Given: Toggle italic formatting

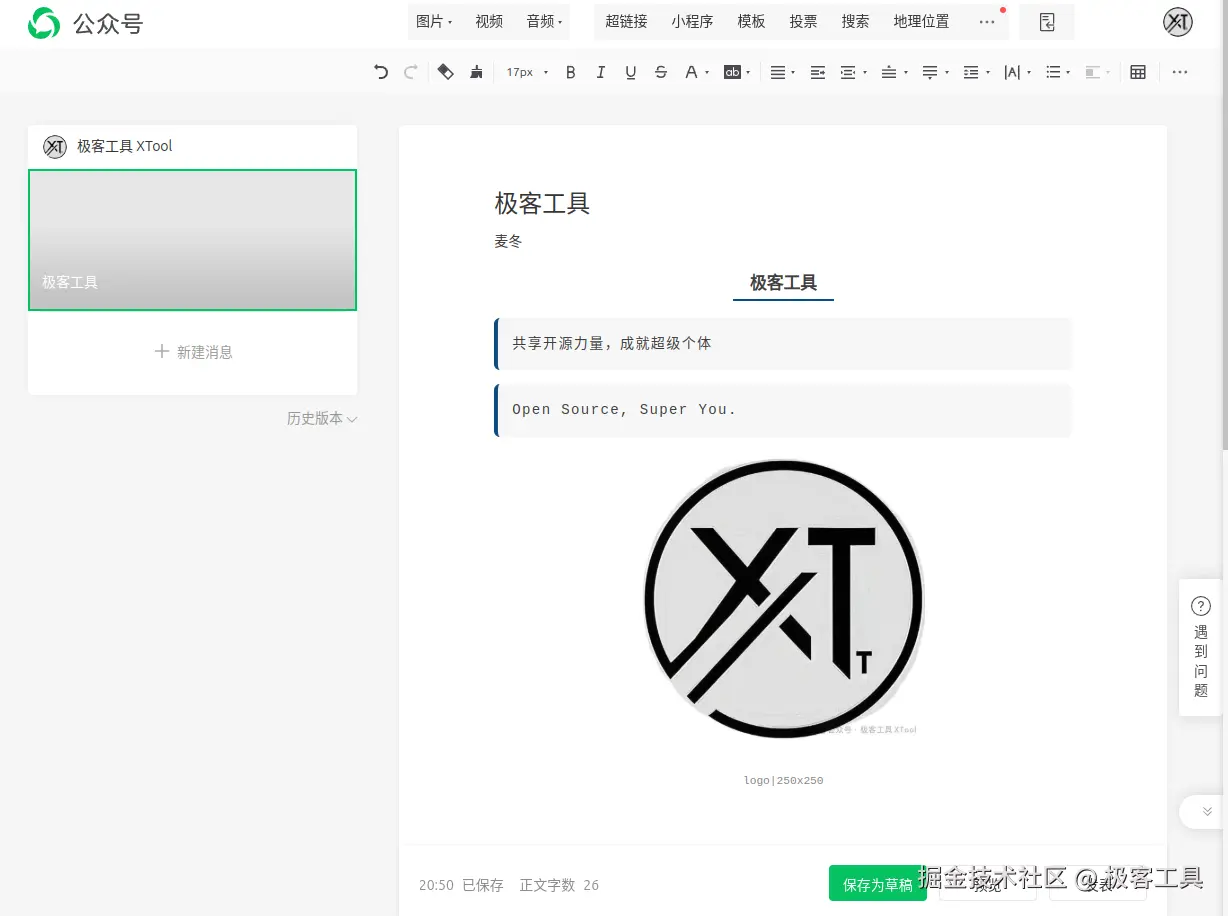Looking at the screenshot, I should [x=600, y=71].
